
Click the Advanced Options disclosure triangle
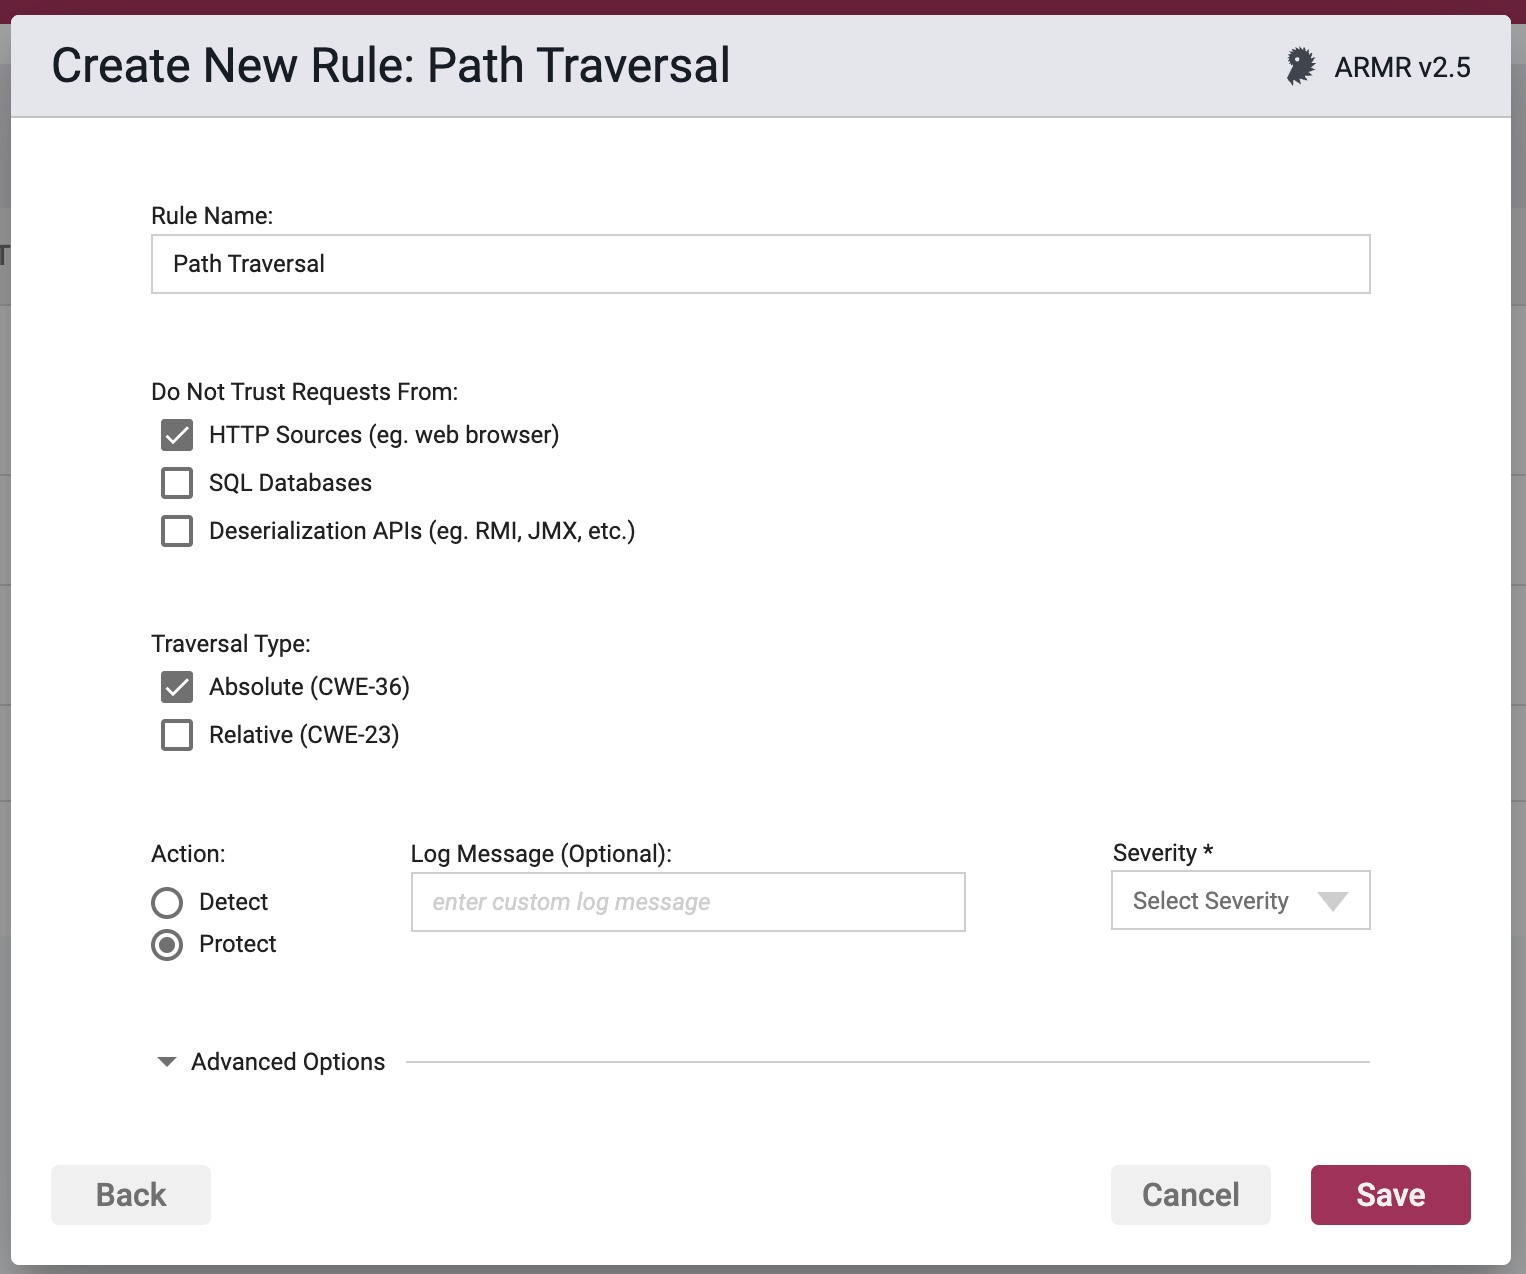coord(167,1062)
